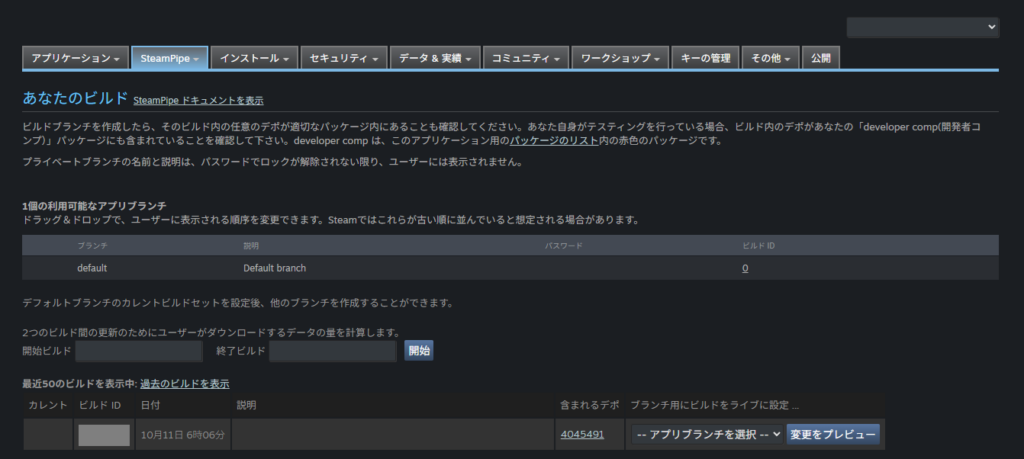
Task: Open the SteamPipe ドキュメントを表示 link
Action: [199, 101]
